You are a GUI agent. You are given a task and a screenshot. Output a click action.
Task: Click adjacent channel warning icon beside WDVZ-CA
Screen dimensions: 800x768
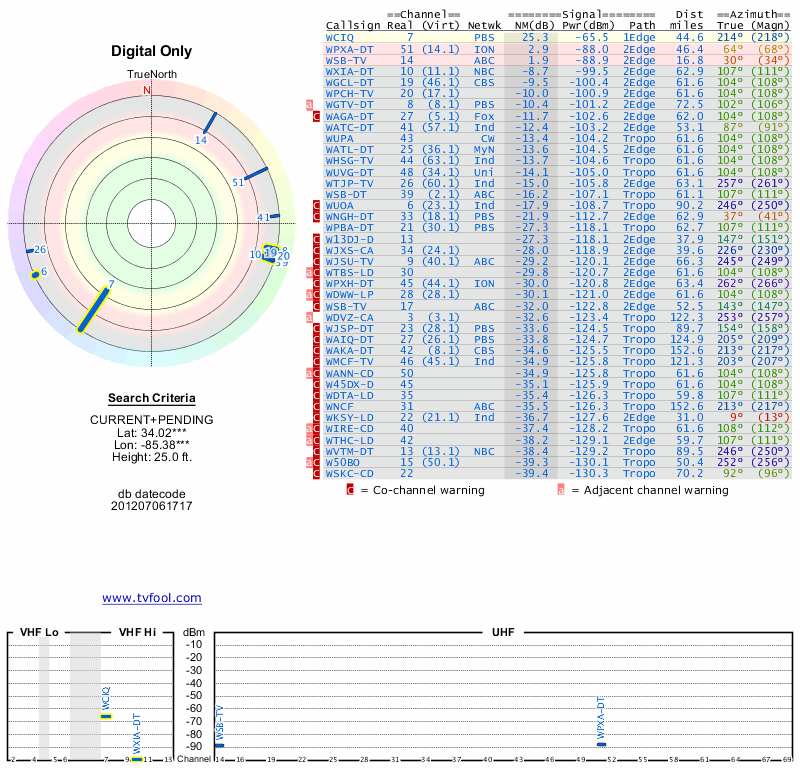(x=310, y=318)
